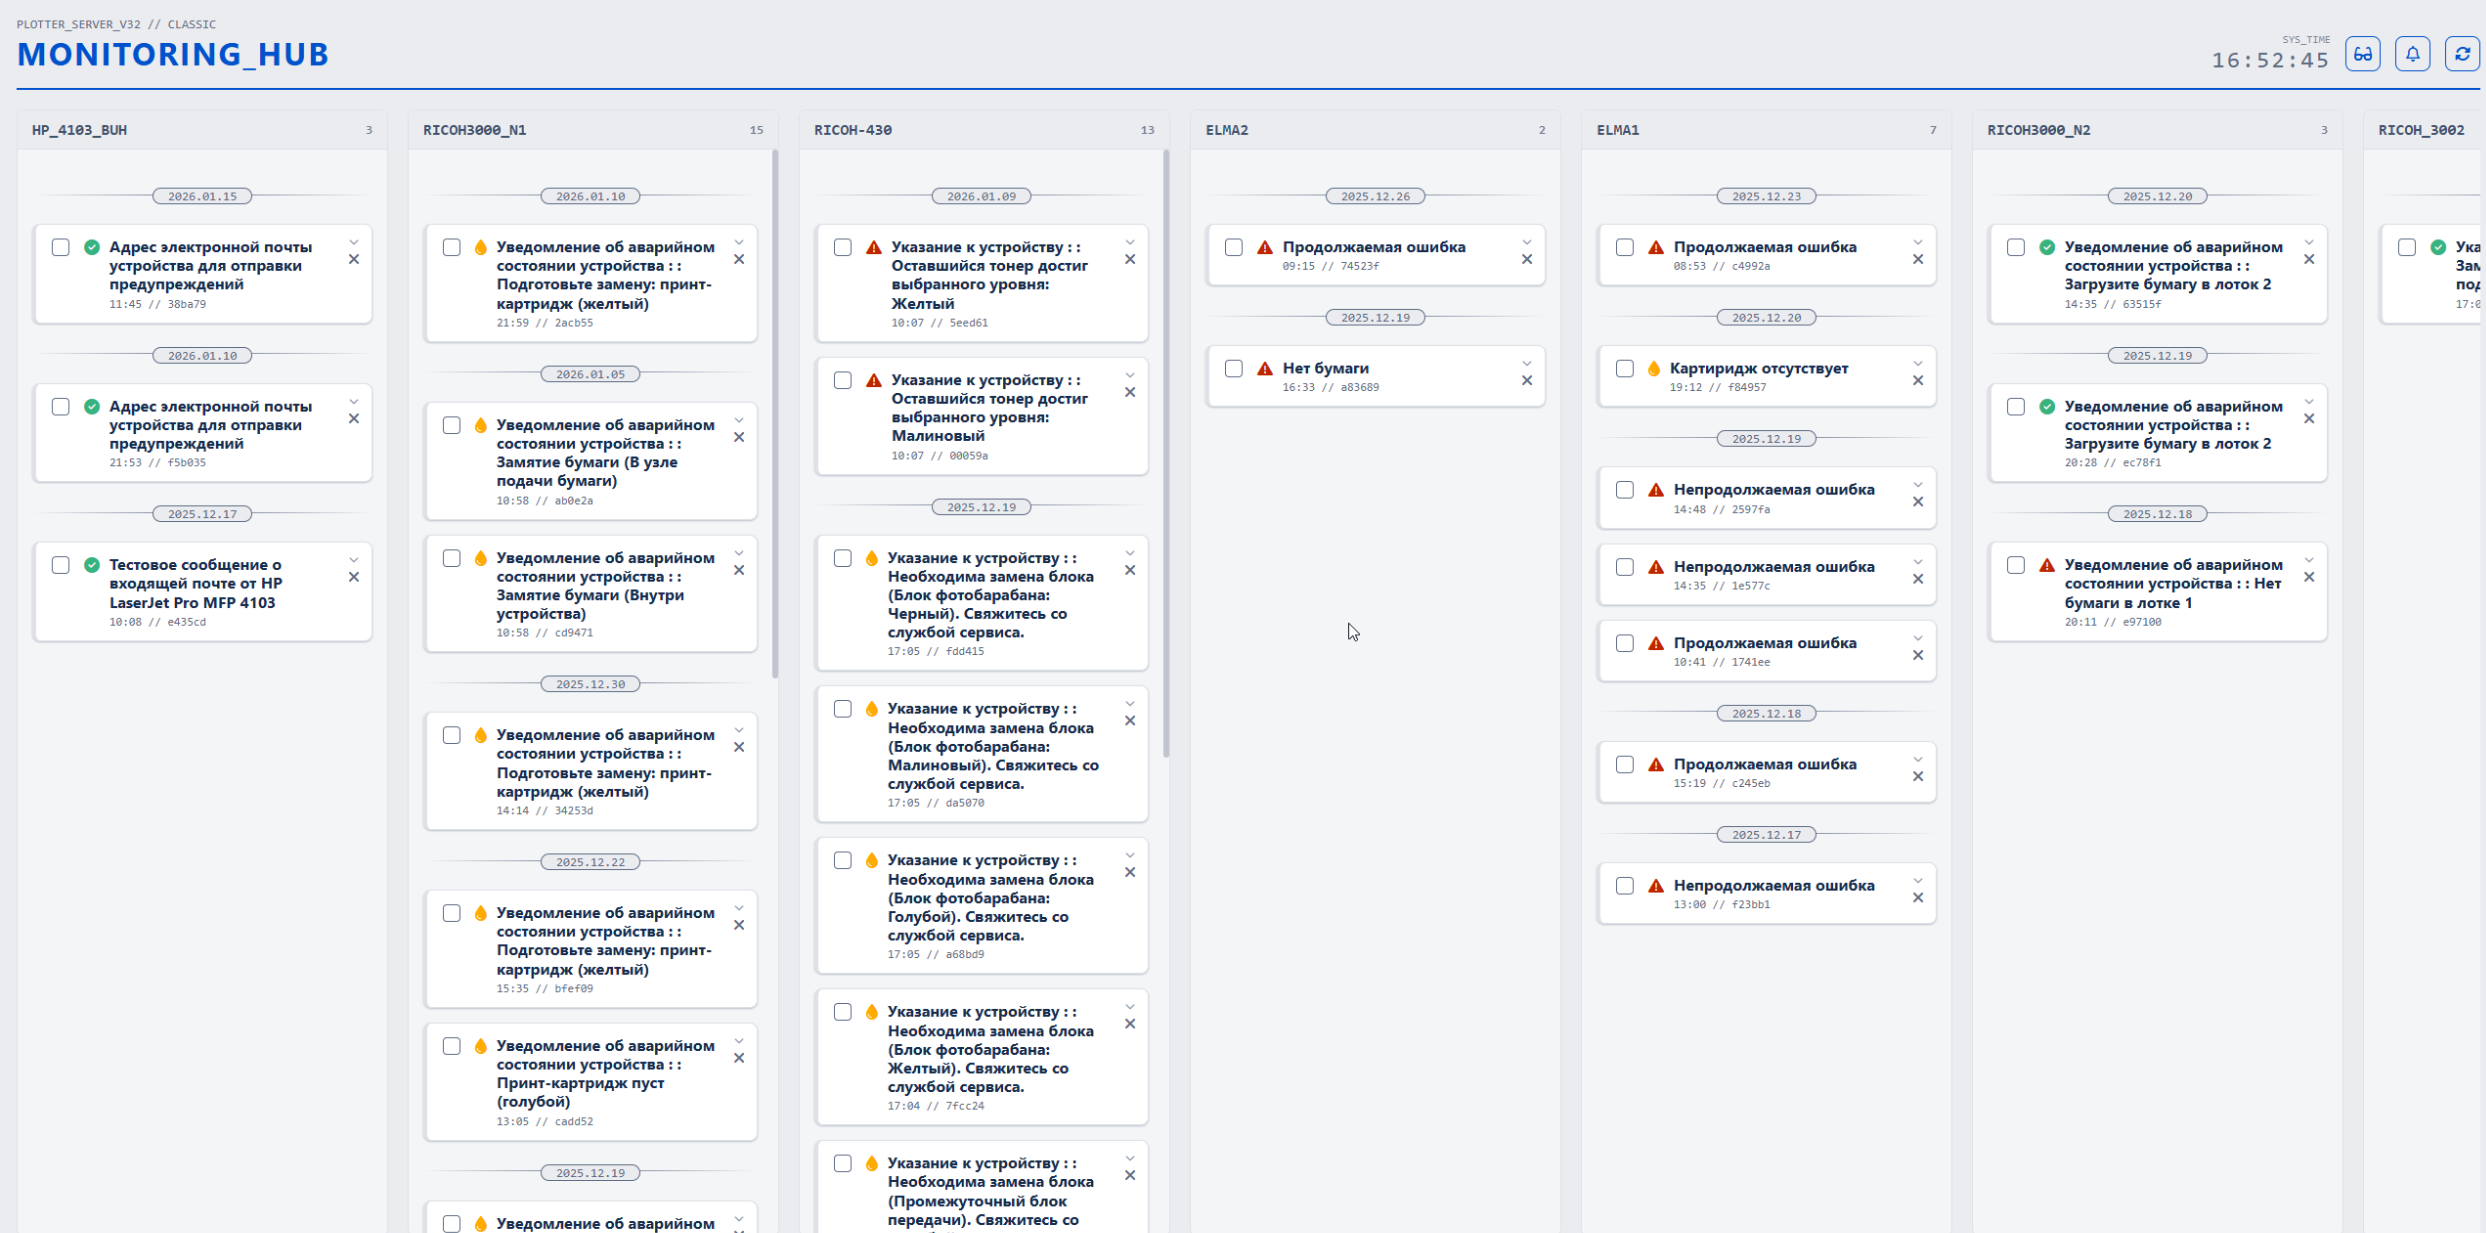Click orange drop icon on 'Картиридж отсутствует'
The image size is (2486, 1233).
(1654, 368)
